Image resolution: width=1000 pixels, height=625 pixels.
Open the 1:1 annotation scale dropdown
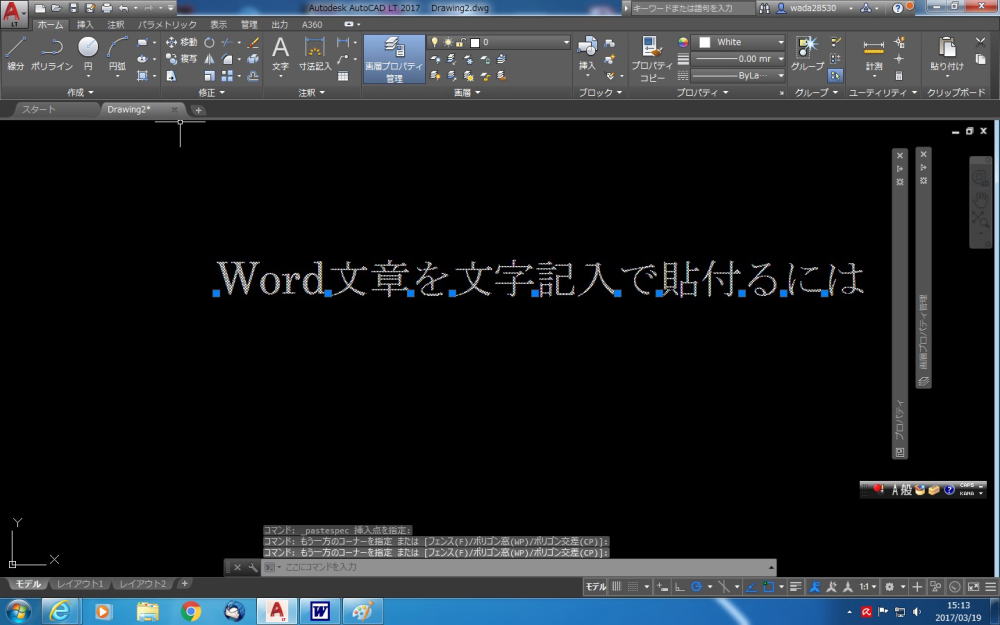pos(867,587)
